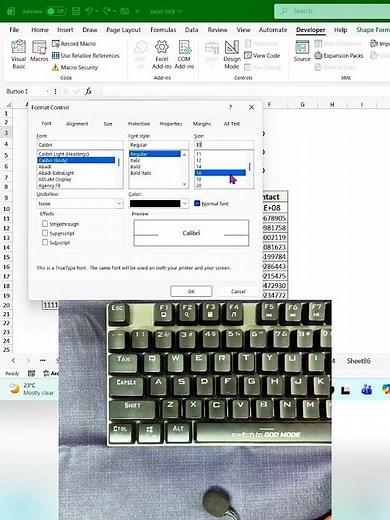
Task: Click the Size list scrollbar thumb
Action: click(x=249, y=166)
